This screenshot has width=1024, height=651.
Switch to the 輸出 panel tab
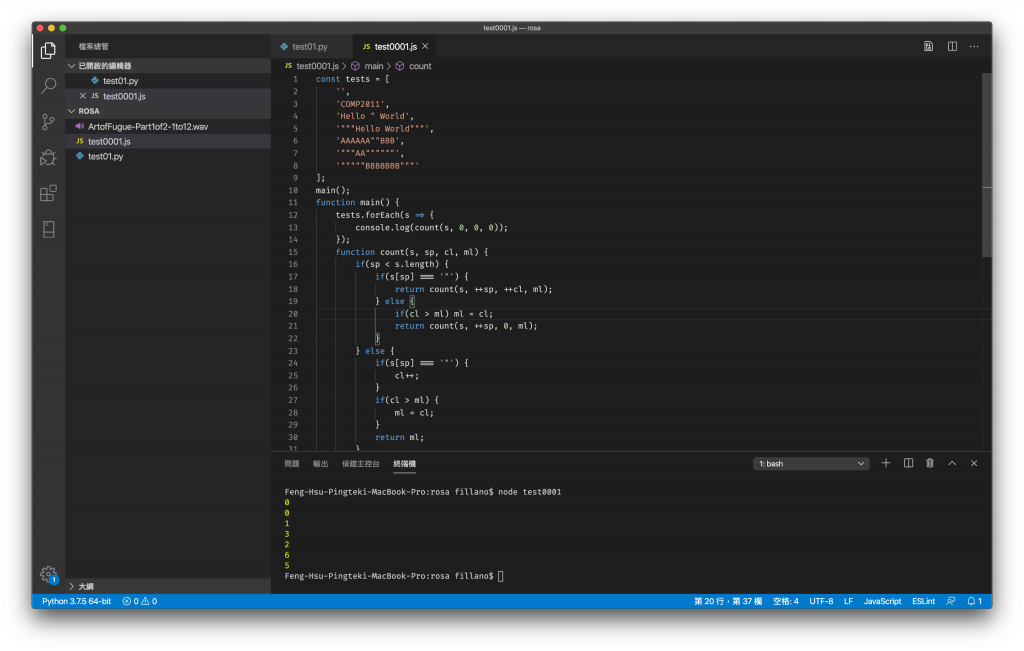click(320, 464)
